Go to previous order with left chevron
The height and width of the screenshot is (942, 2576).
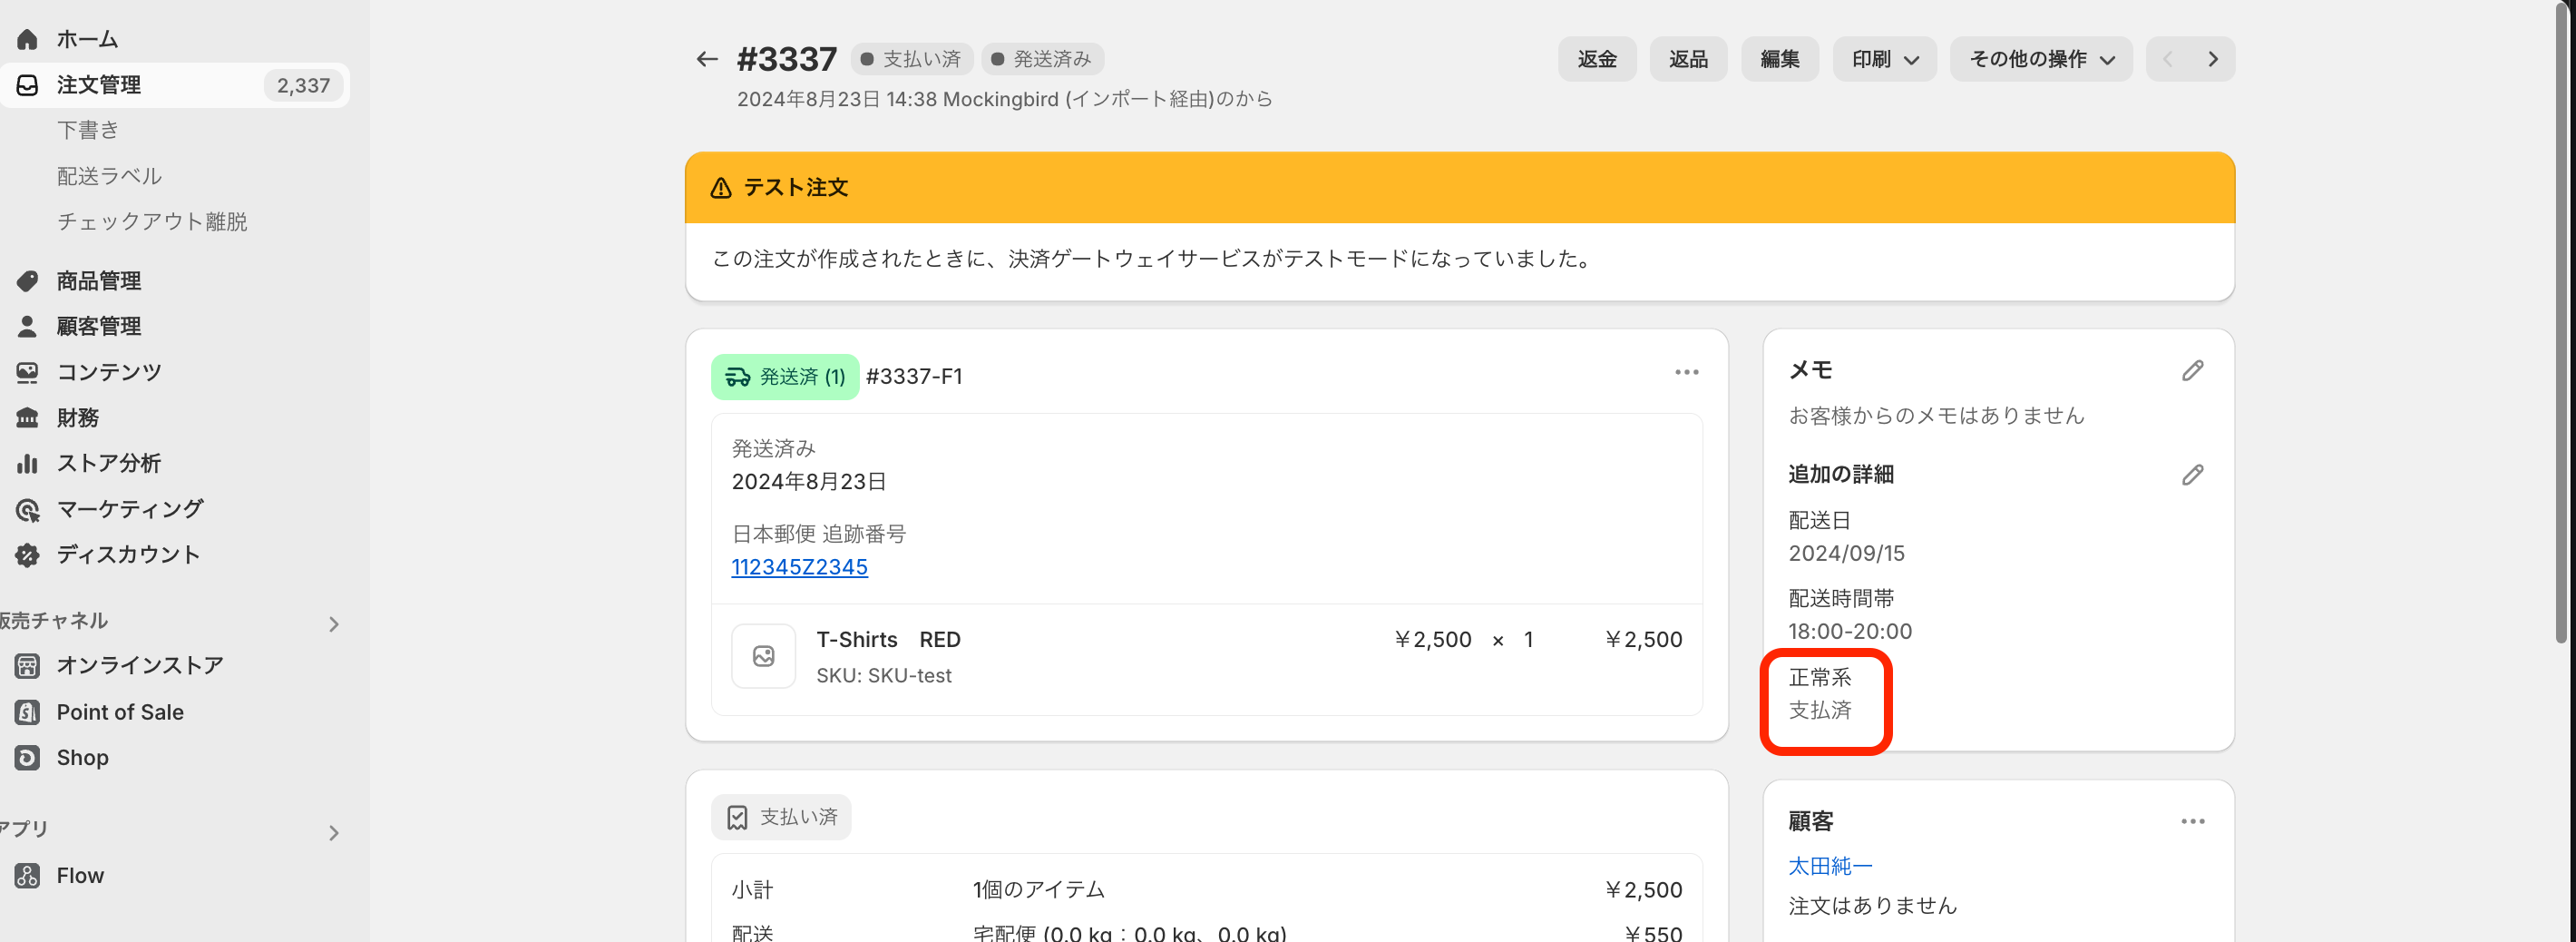point(2167,59)
